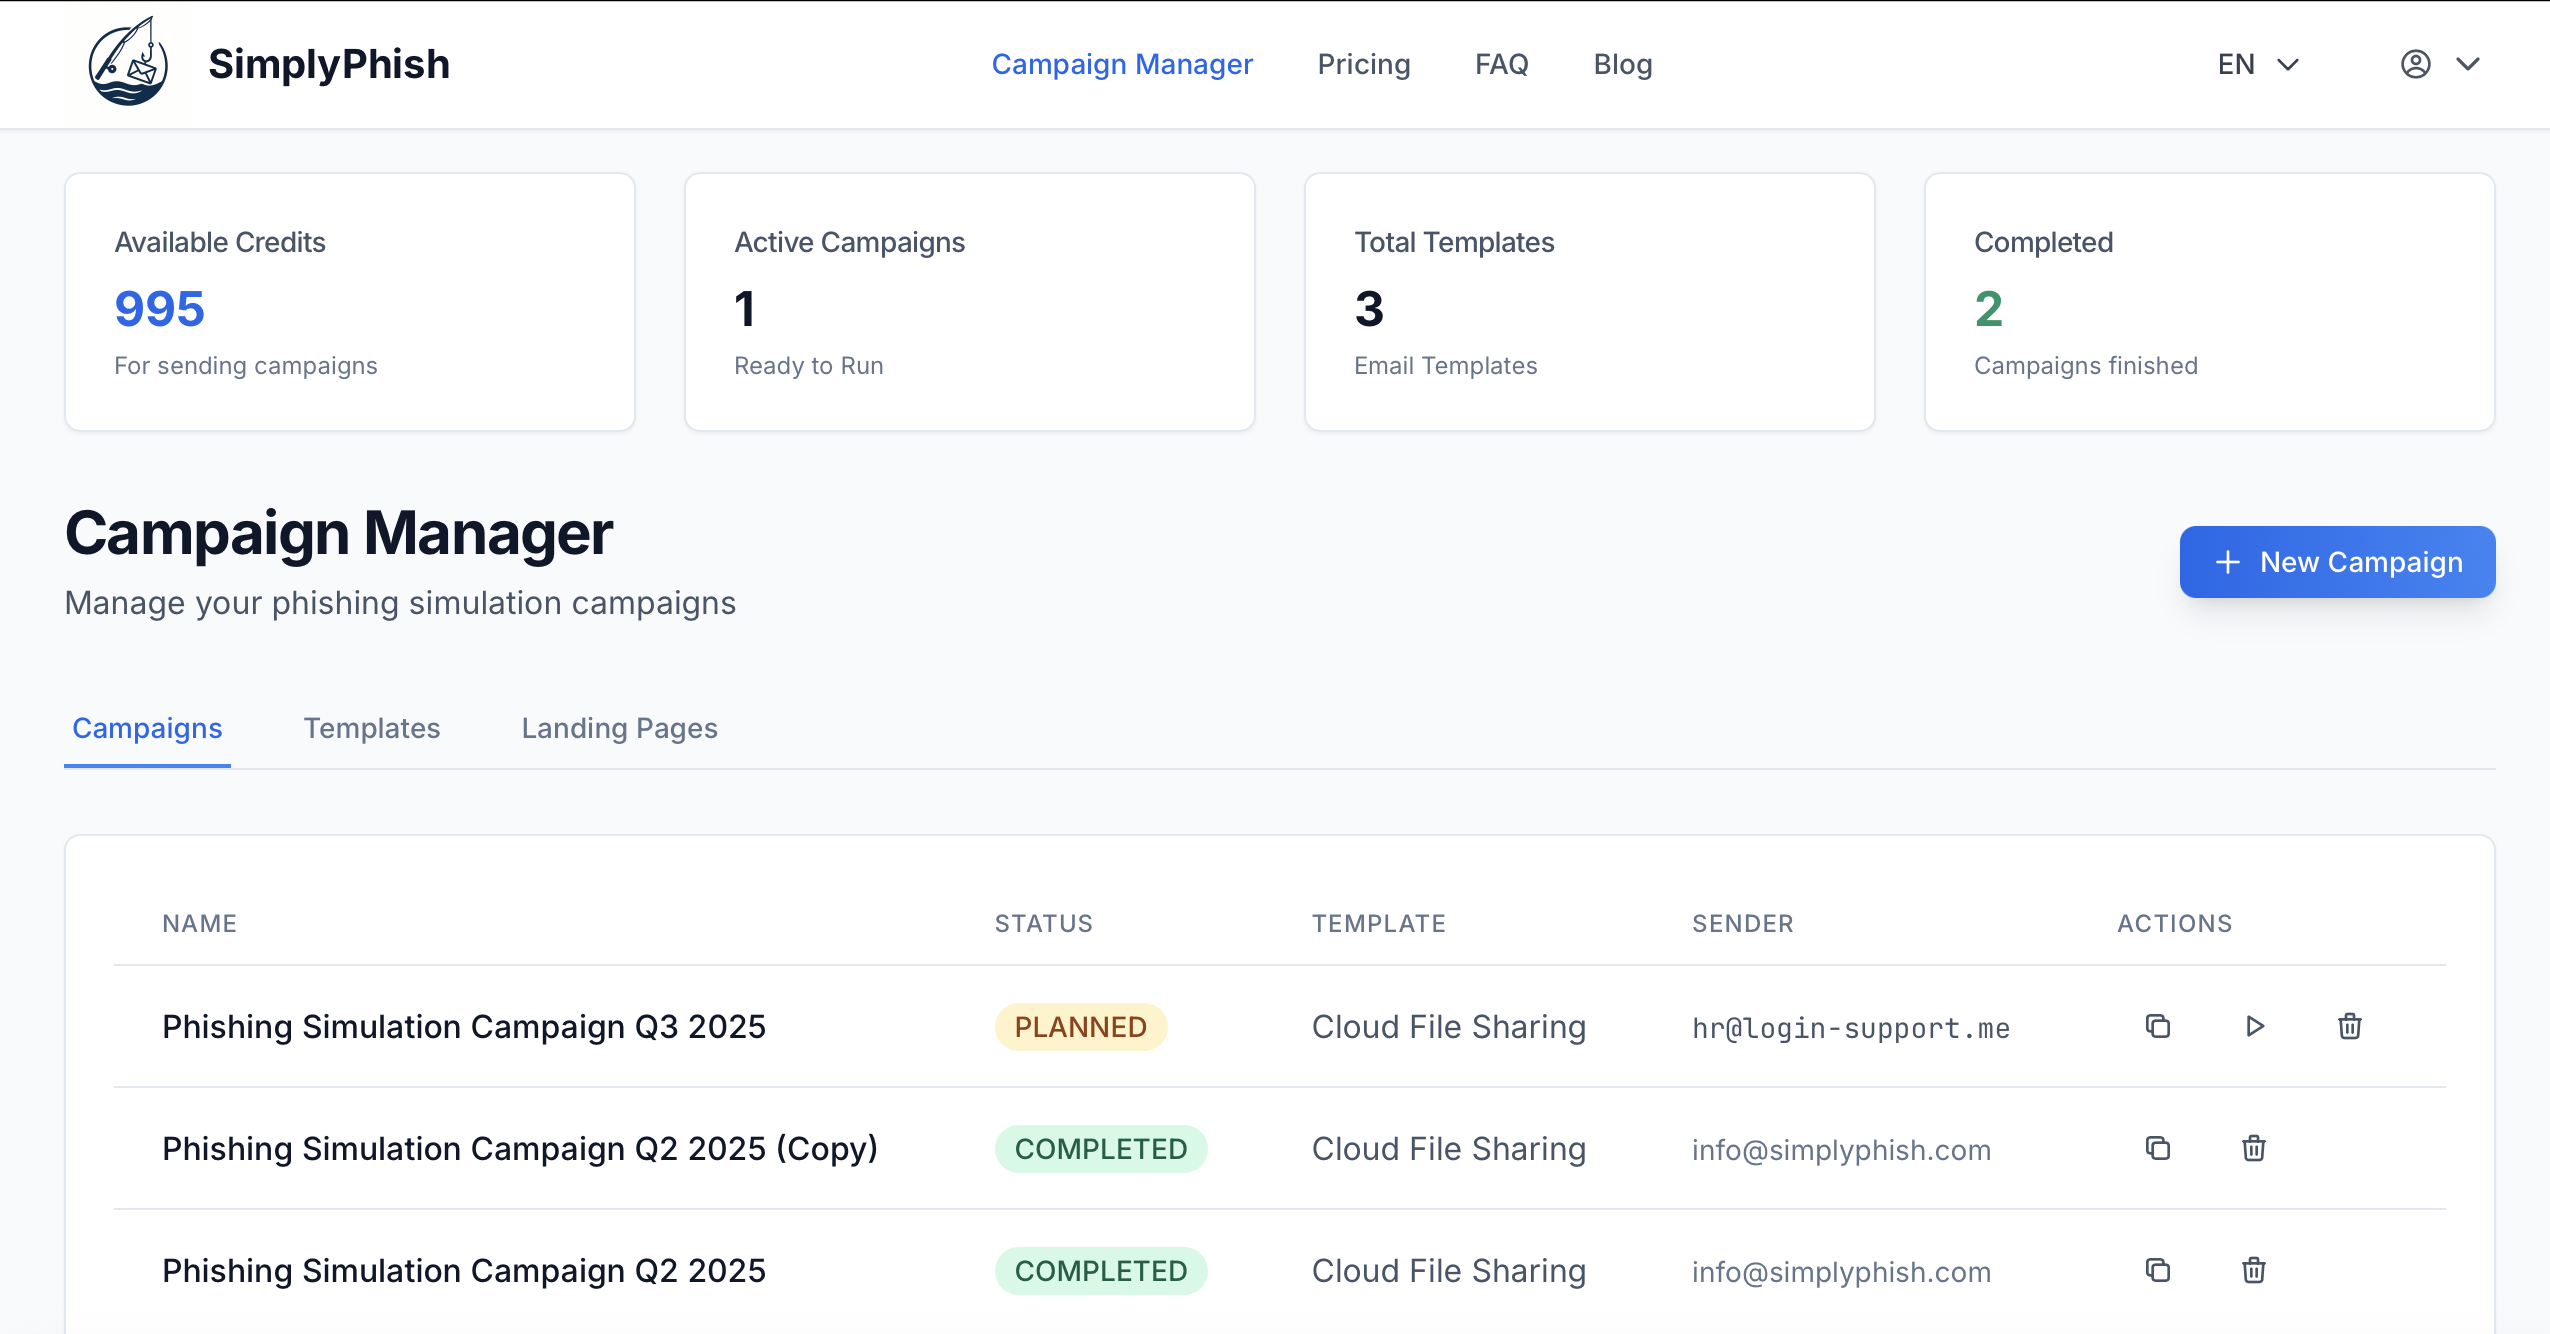The image size is (2550, 1334).
Task: Open the Blog link
Action: (1622, 64)
